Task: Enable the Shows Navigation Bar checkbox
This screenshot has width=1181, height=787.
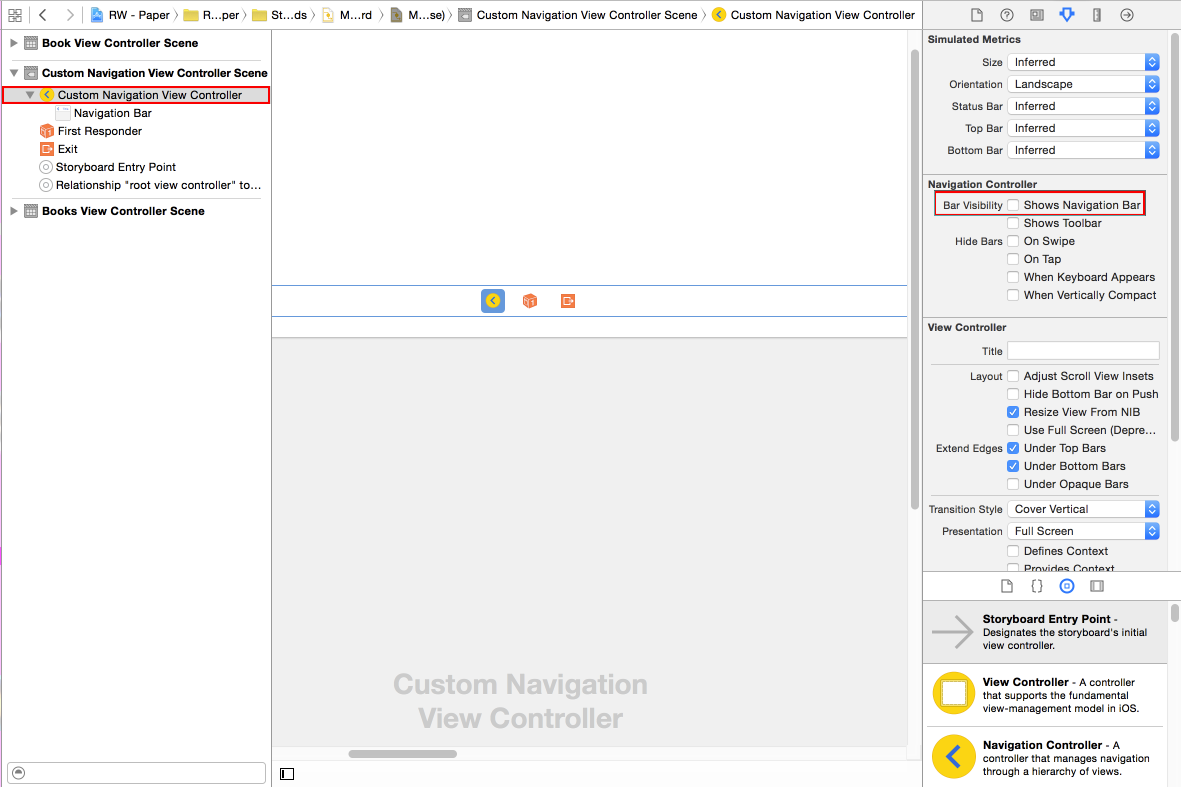Action: [1014, 205]
